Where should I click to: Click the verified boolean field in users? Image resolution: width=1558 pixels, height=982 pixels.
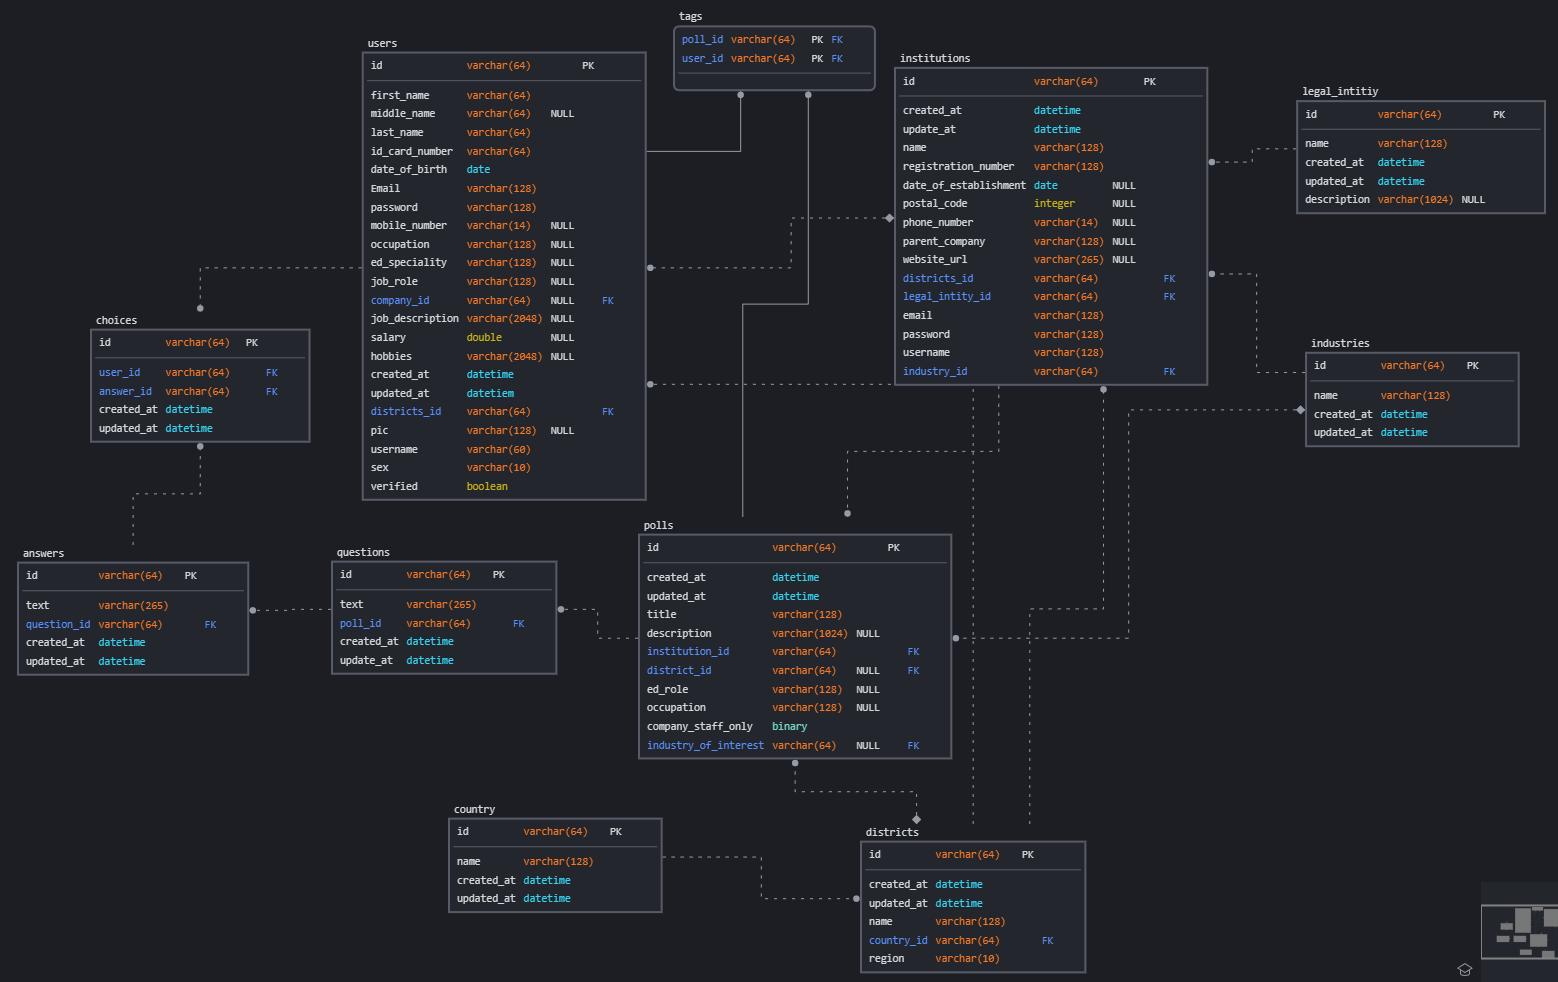click(x=504, y=487)
